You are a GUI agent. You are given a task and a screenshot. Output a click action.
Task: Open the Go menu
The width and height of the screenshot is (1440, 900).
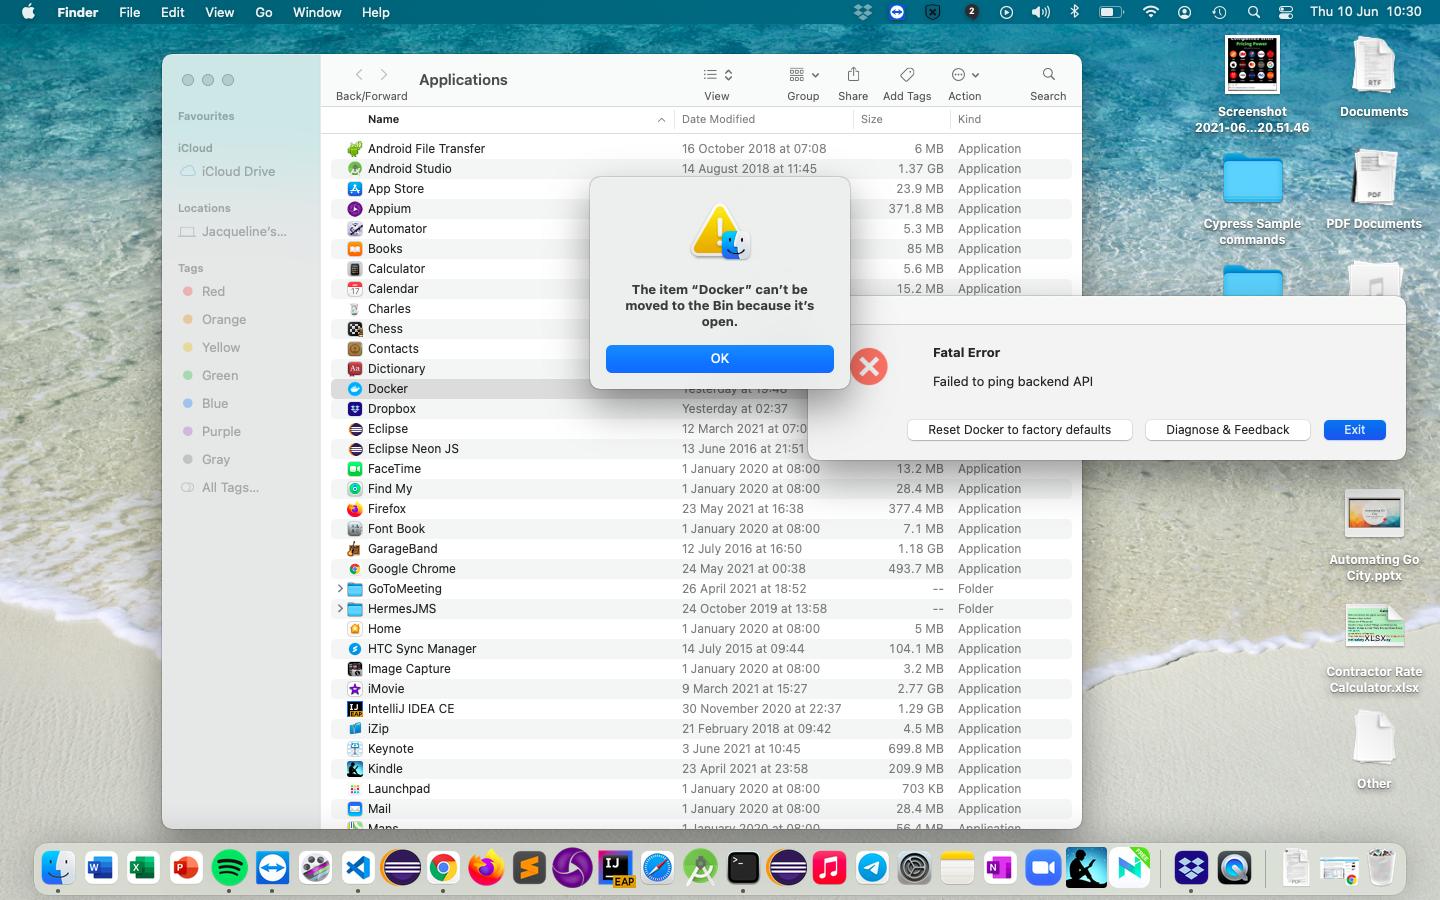(264, 12)
